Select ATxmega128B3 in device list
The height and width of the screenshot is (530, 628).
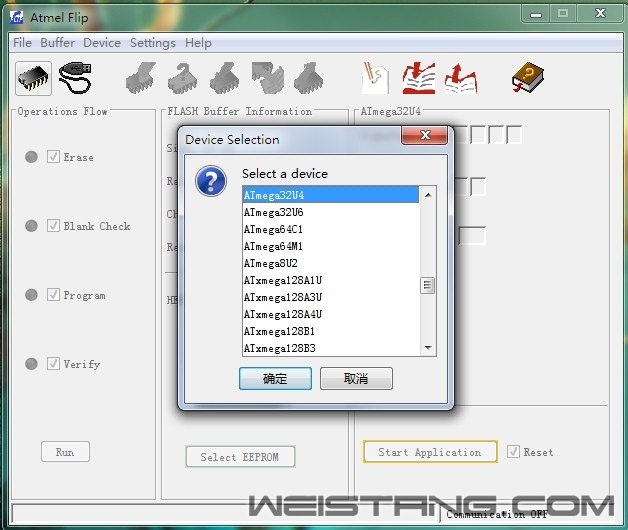click(331, 348)
